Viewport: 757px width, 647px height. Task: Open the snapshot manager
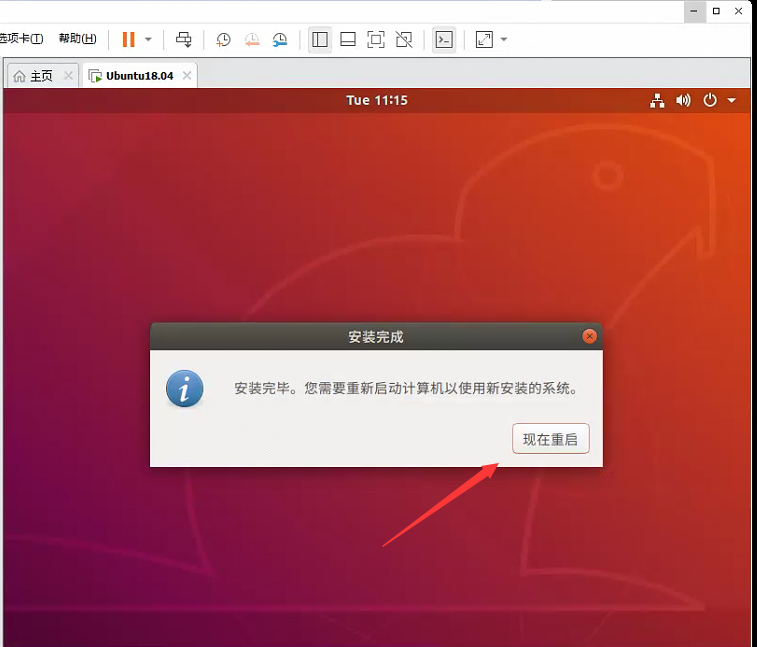point(280,40)
